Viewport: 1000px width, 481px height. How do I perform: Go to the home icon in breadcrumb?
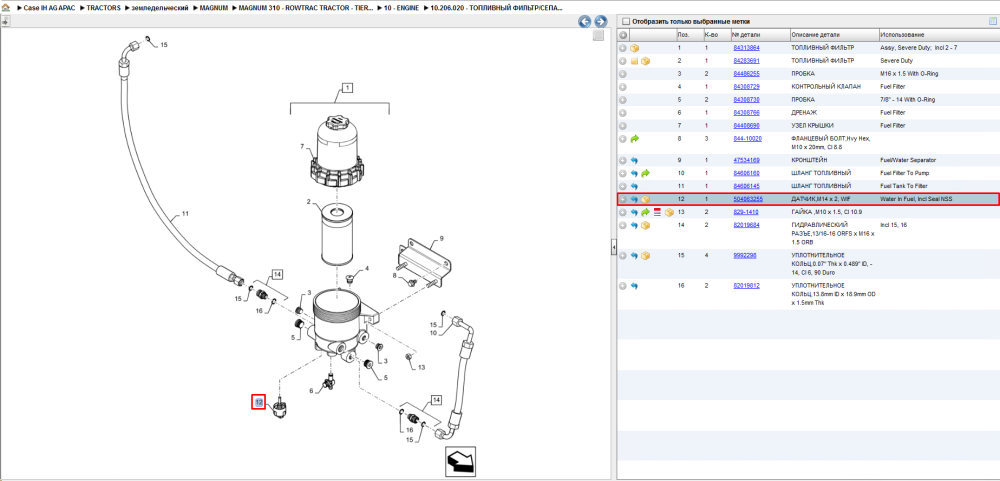6,8
